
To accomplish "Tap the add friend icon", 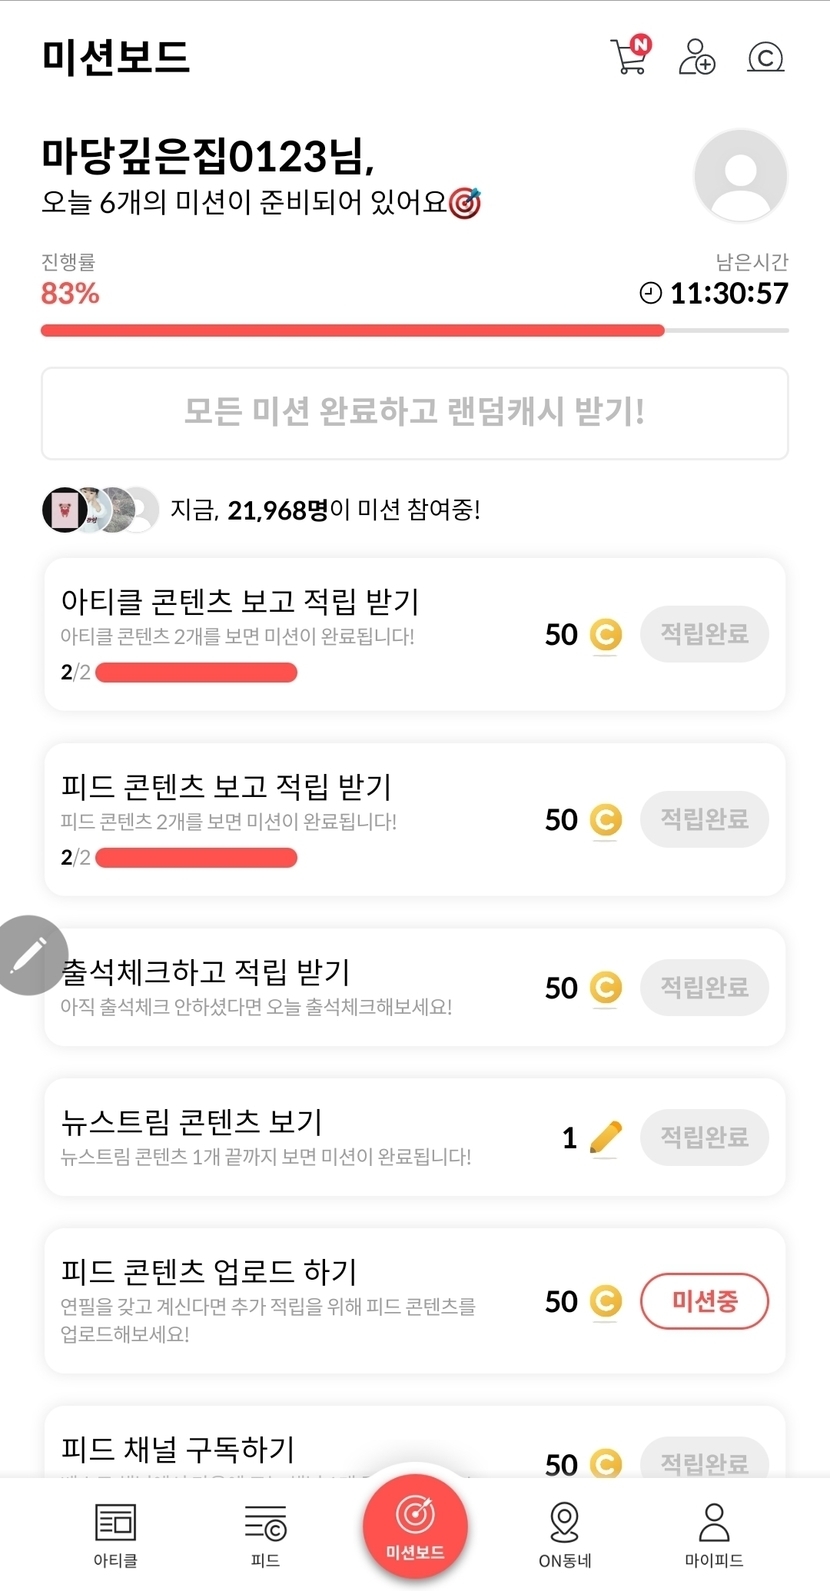I will pyautogui.click(x=696, y=57).
